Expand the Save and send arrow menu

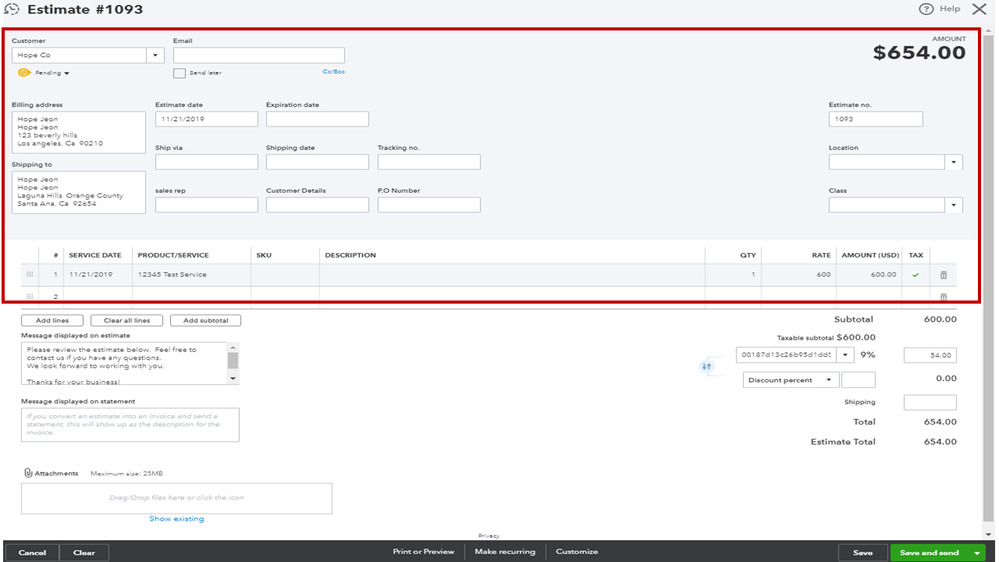[x=977, y=552]
